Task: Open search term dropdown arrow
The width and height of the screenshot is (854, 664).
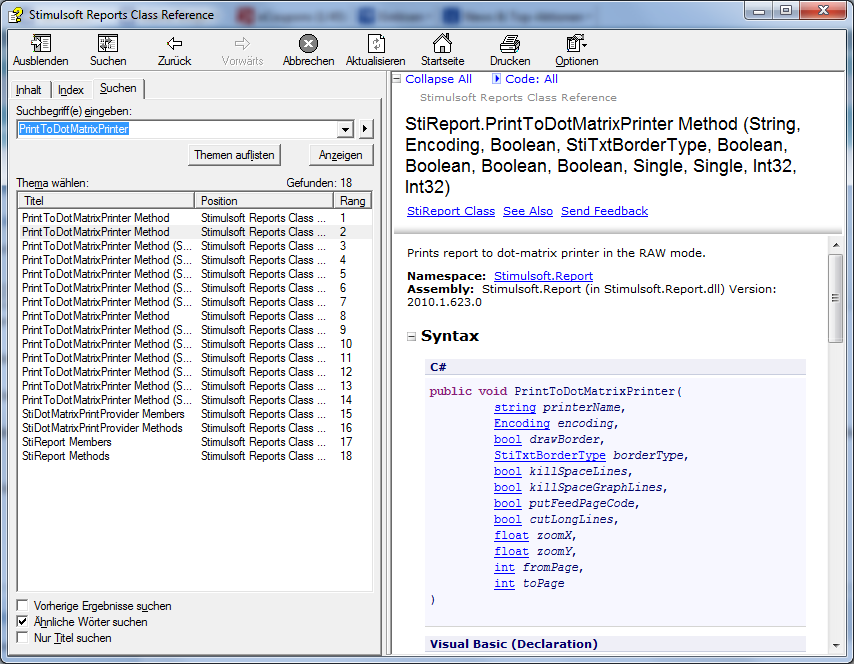Action: coord(345,129)
